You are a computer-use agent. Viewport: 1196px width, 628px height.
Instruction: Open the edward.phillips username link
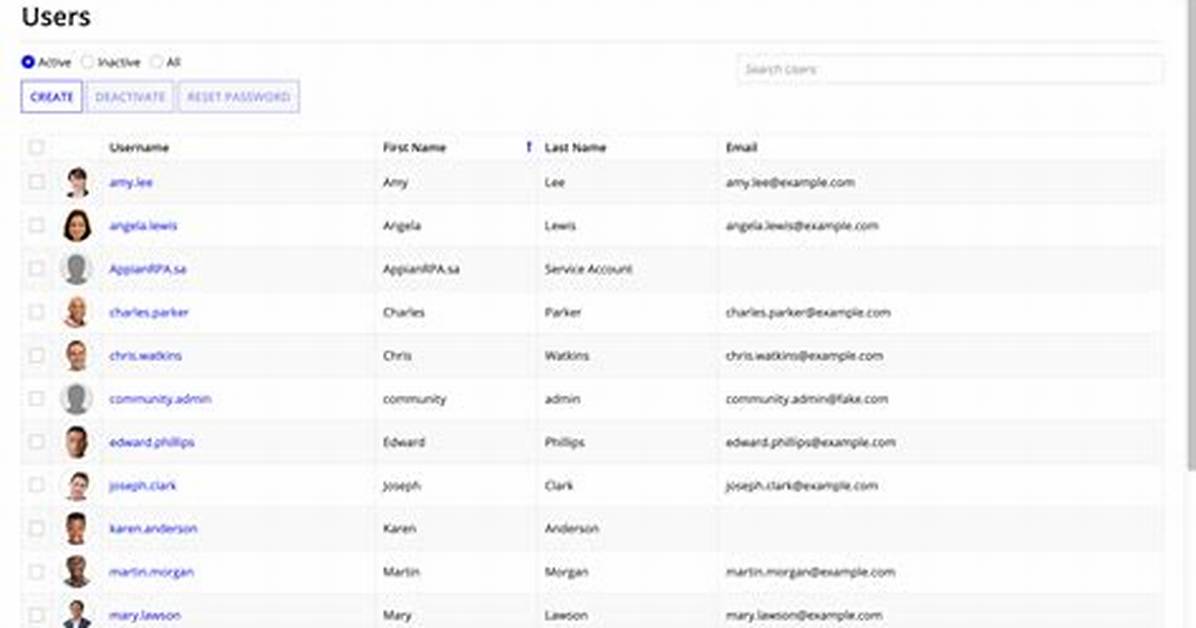pos(151,443)
